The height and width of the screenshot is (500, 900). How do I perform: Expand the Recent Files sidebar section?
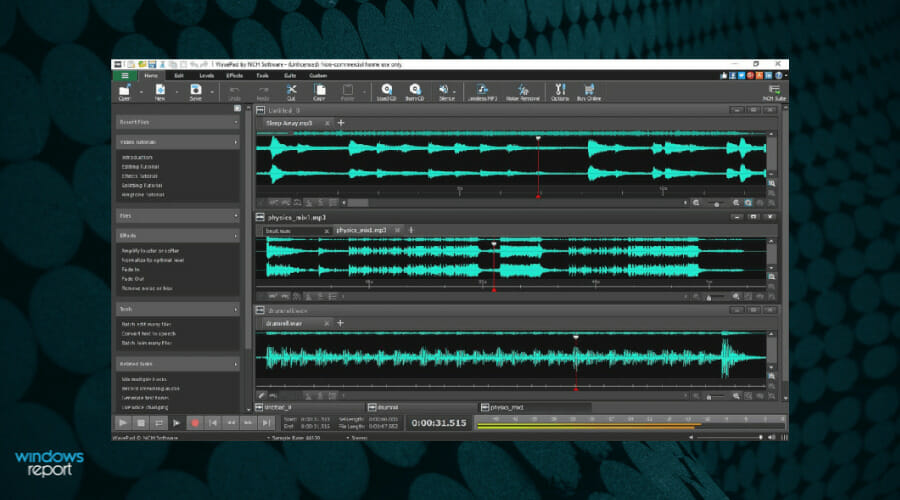(x=178, y=122)
